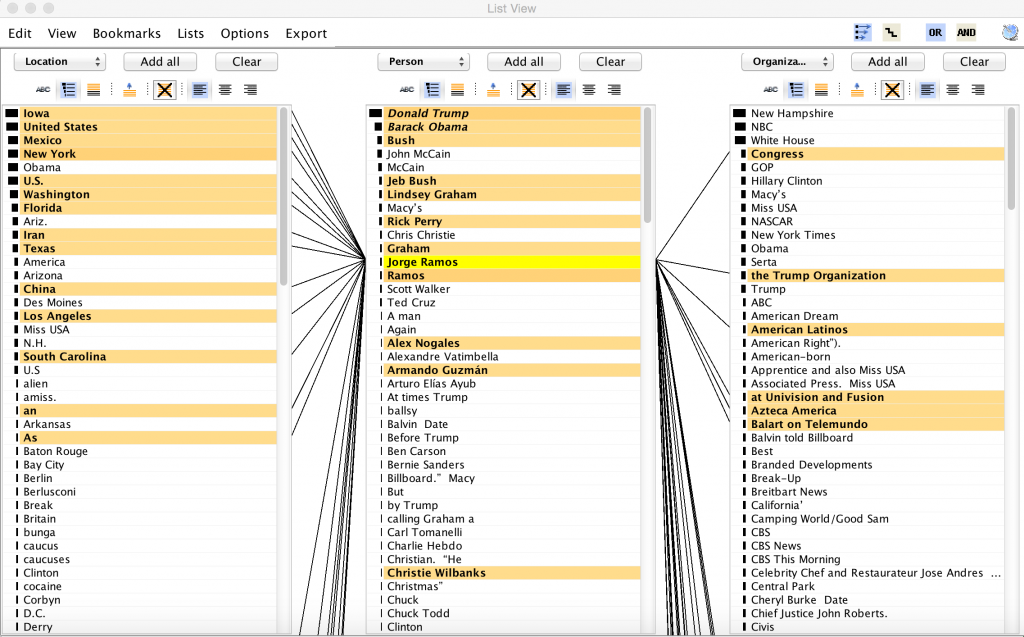Viewport: 1024px width, 637px height.
Task: Click orange selected-items sort icon in Organization list
Action: point(821,90)
